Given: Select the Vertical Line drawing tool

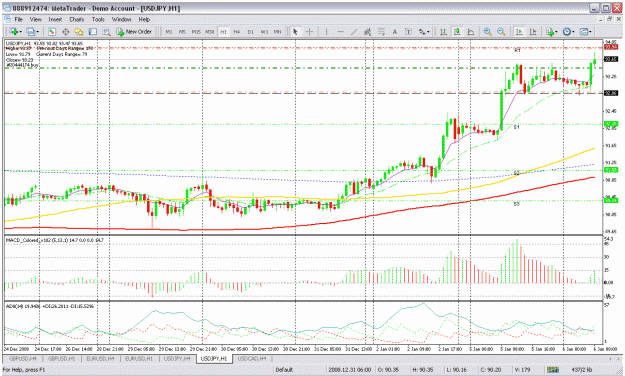Looking at the screenshot, I should (x=326, y=31).
